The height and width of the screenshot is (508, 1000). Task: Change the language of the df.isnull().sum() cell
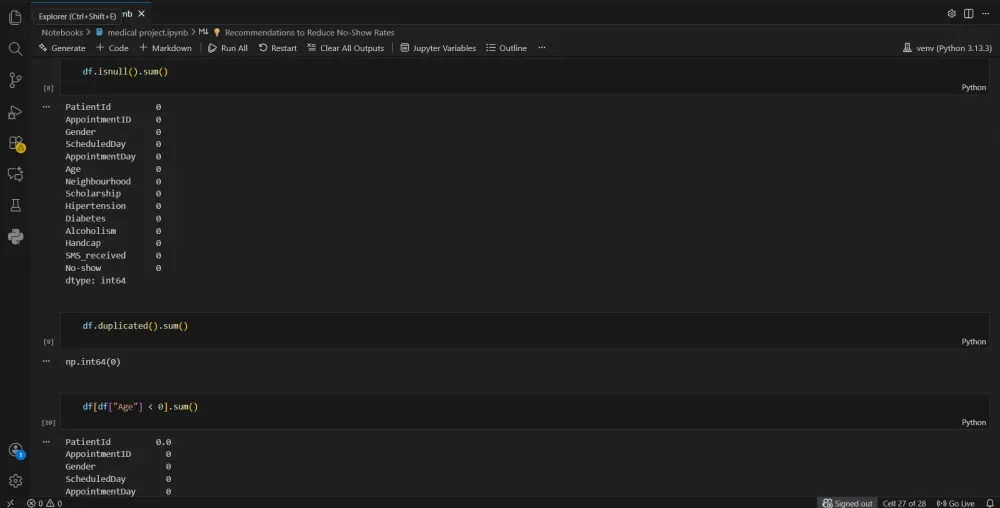coord(973,87)
